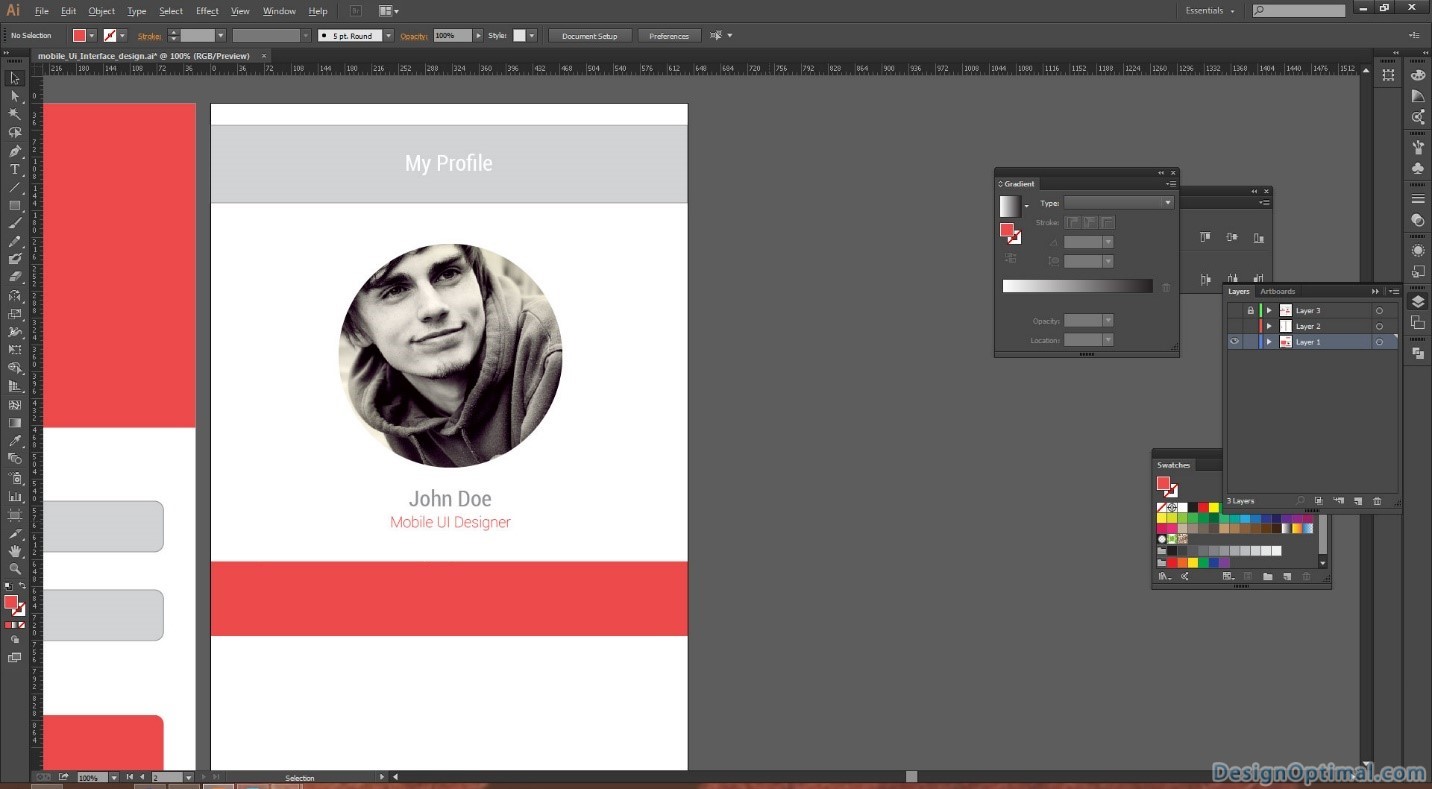Open the Effect menu
Image resolution: width=1432 pixels, height=789 pixels.
click(x=207, y=11)
